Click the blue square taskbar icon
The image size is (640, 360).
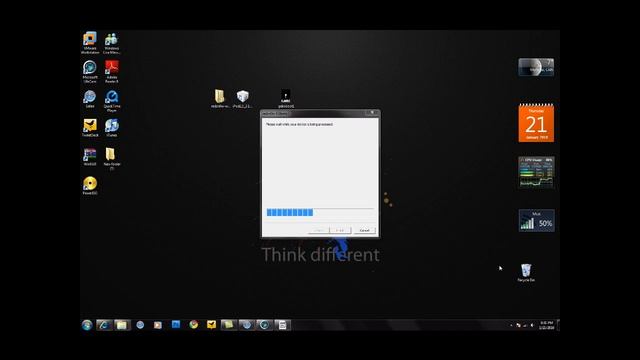point(176,324)
